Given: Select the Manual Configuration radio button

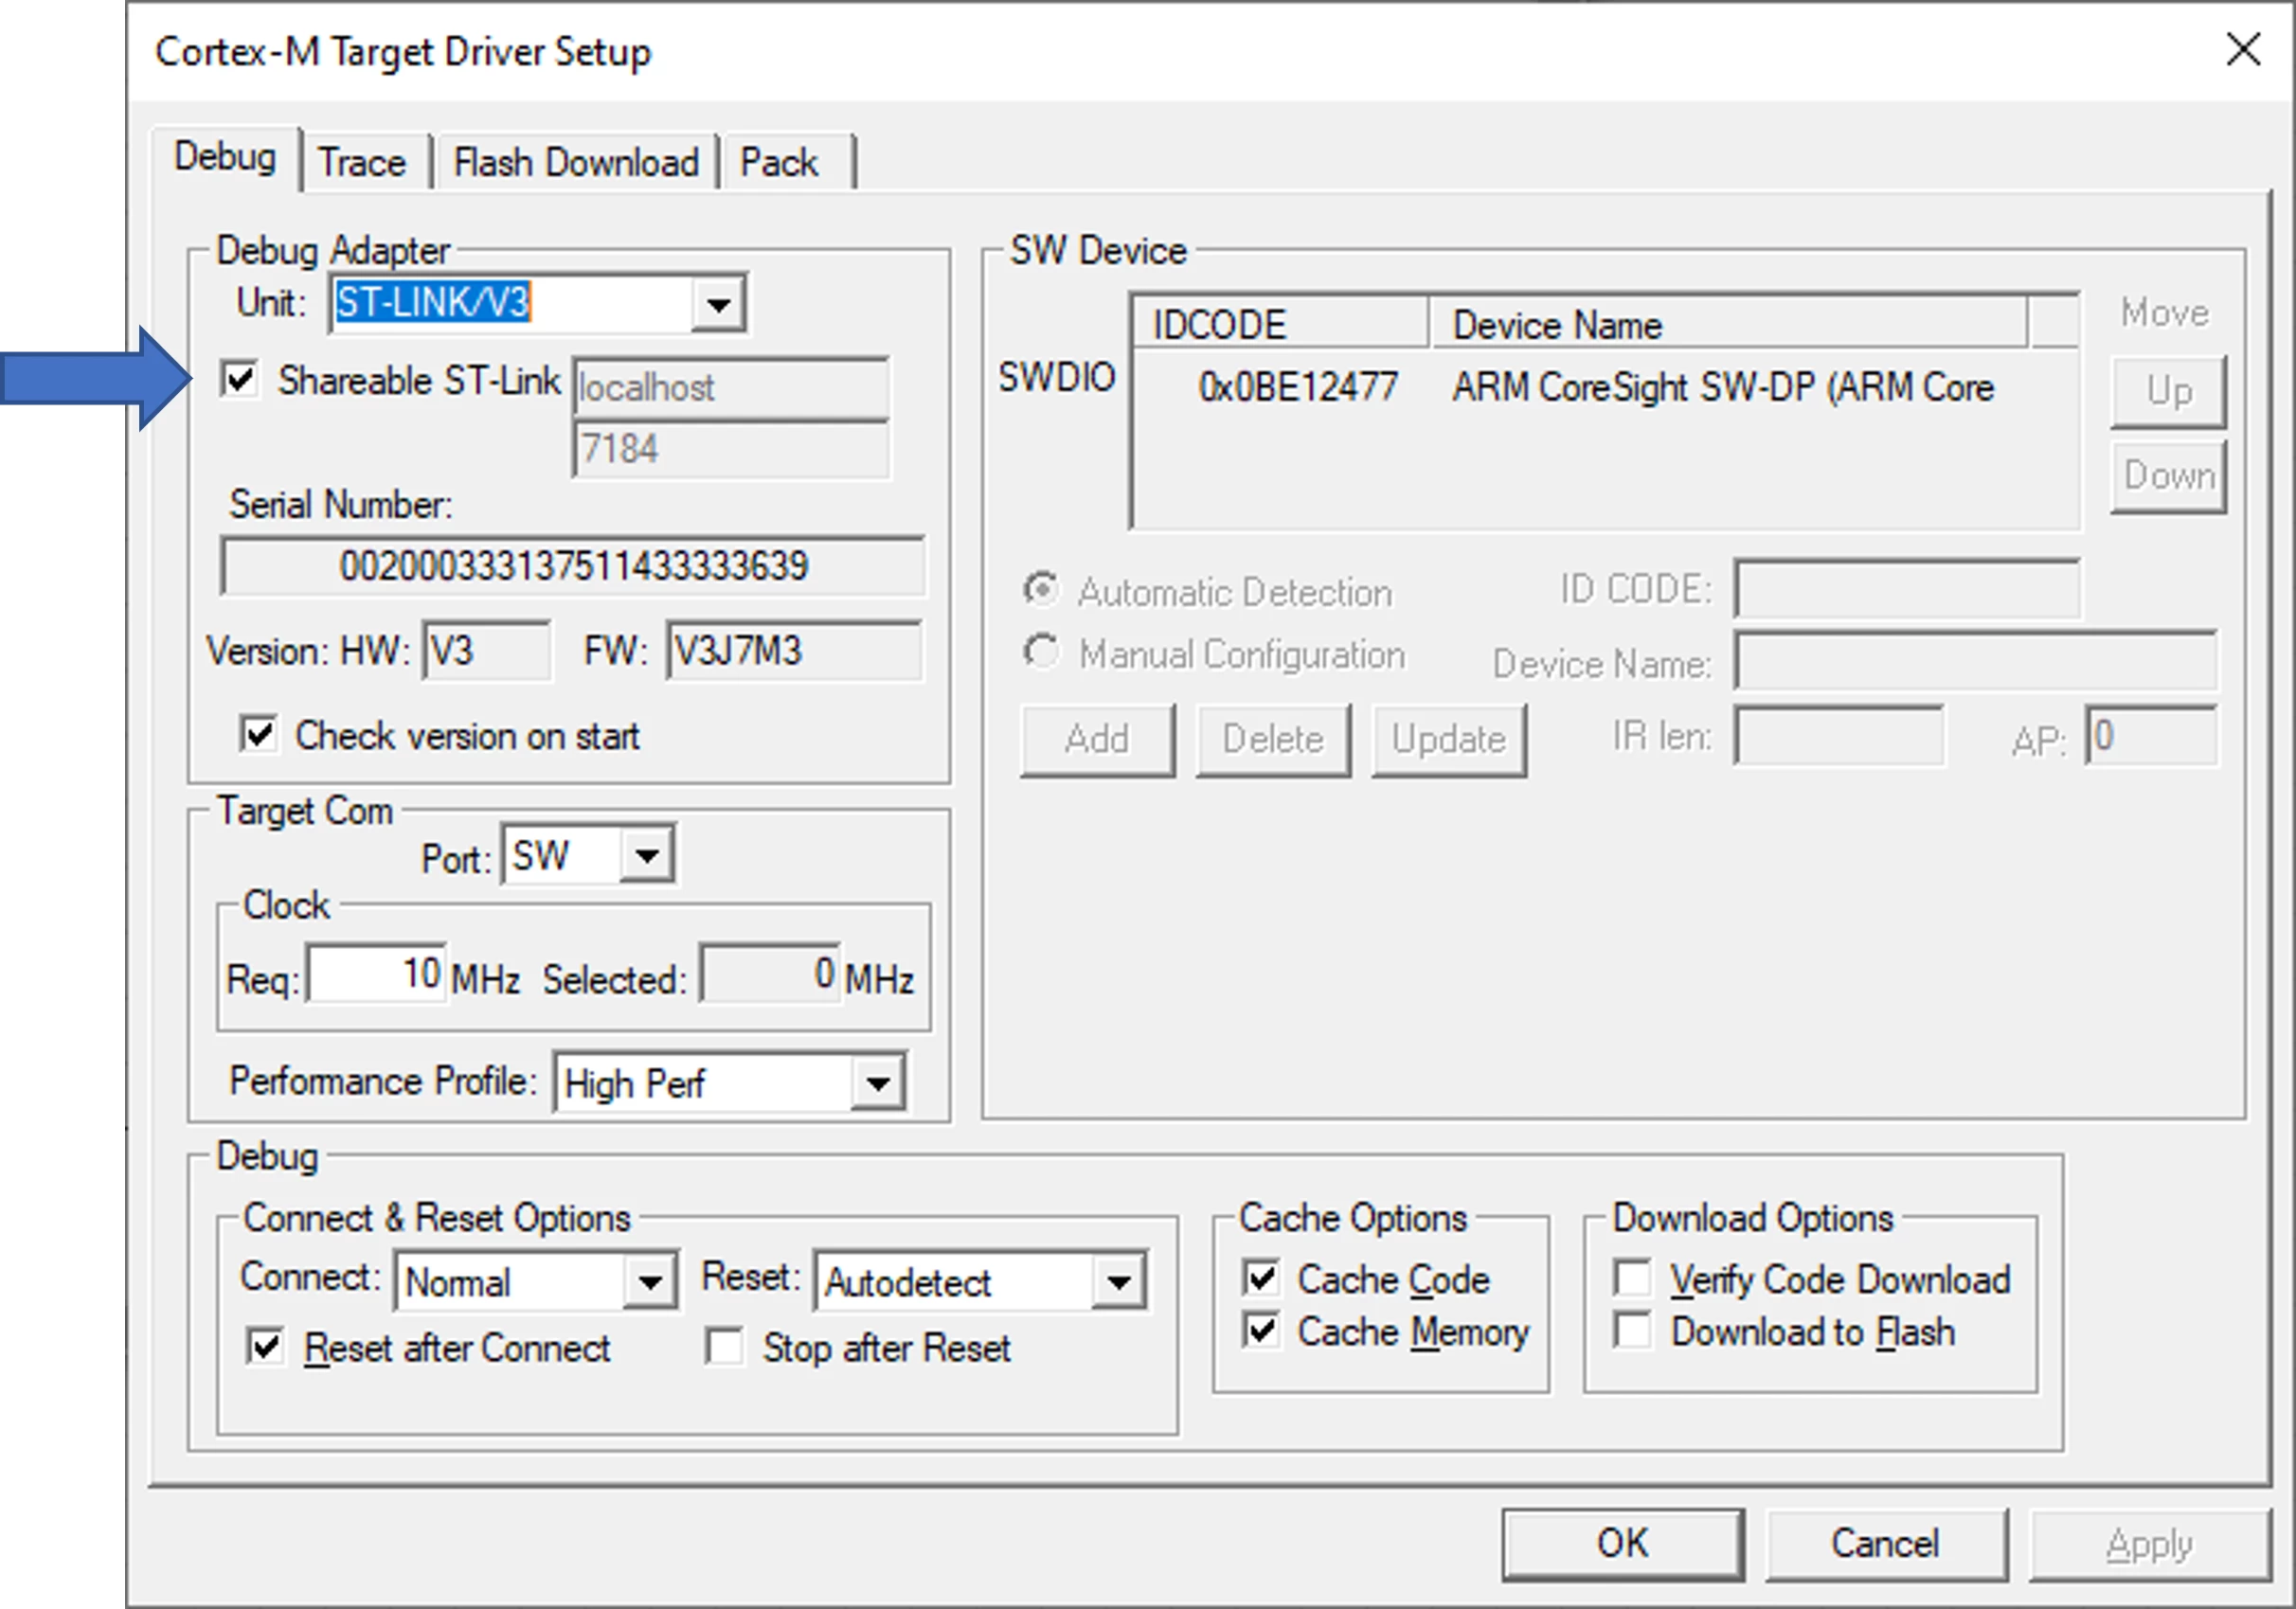Looking at the screenshot, I should [1041, 652].
